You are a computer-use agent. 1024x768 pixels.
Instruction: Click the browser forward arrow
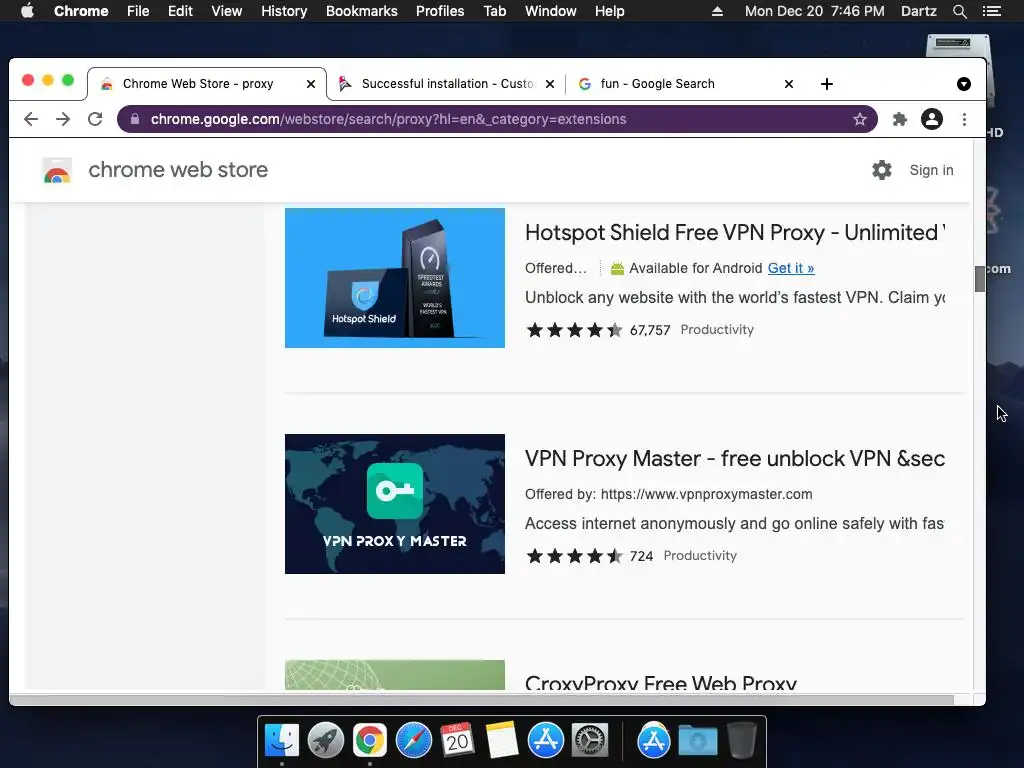[x=63, y=119]
